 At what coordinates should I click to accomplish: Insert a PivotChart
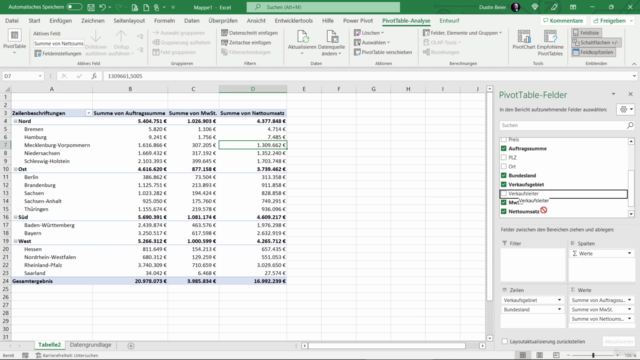[x=524, y=40]
